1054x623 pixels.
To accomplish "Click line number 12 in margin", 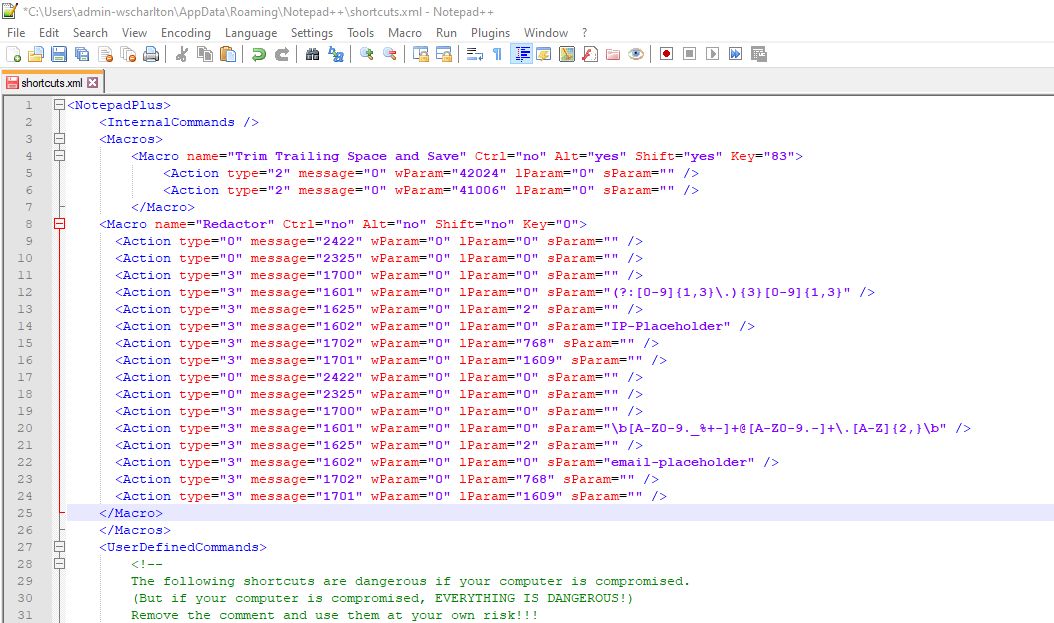I will (25, 292).
